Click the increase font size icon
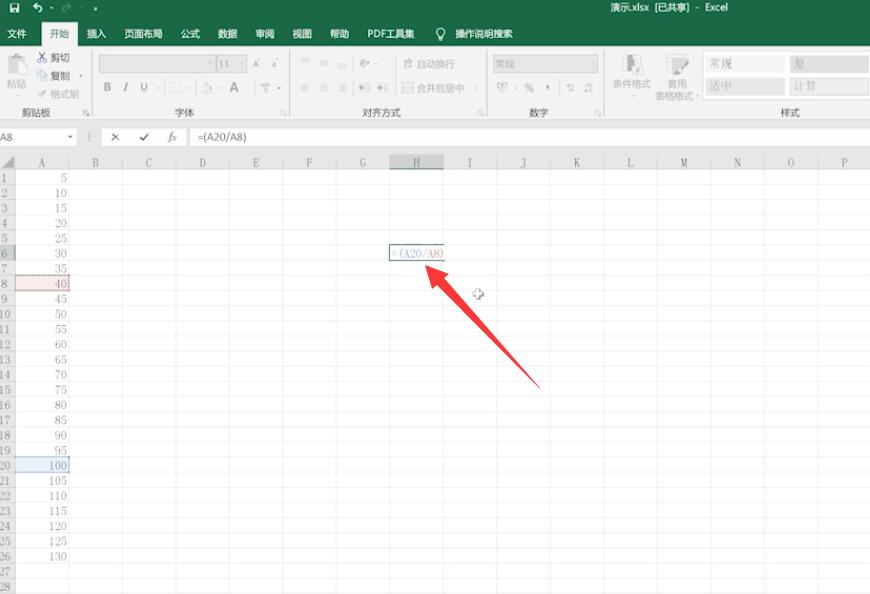Image resolution: width=870 pixels, height=594 pixels. point(256,64)
